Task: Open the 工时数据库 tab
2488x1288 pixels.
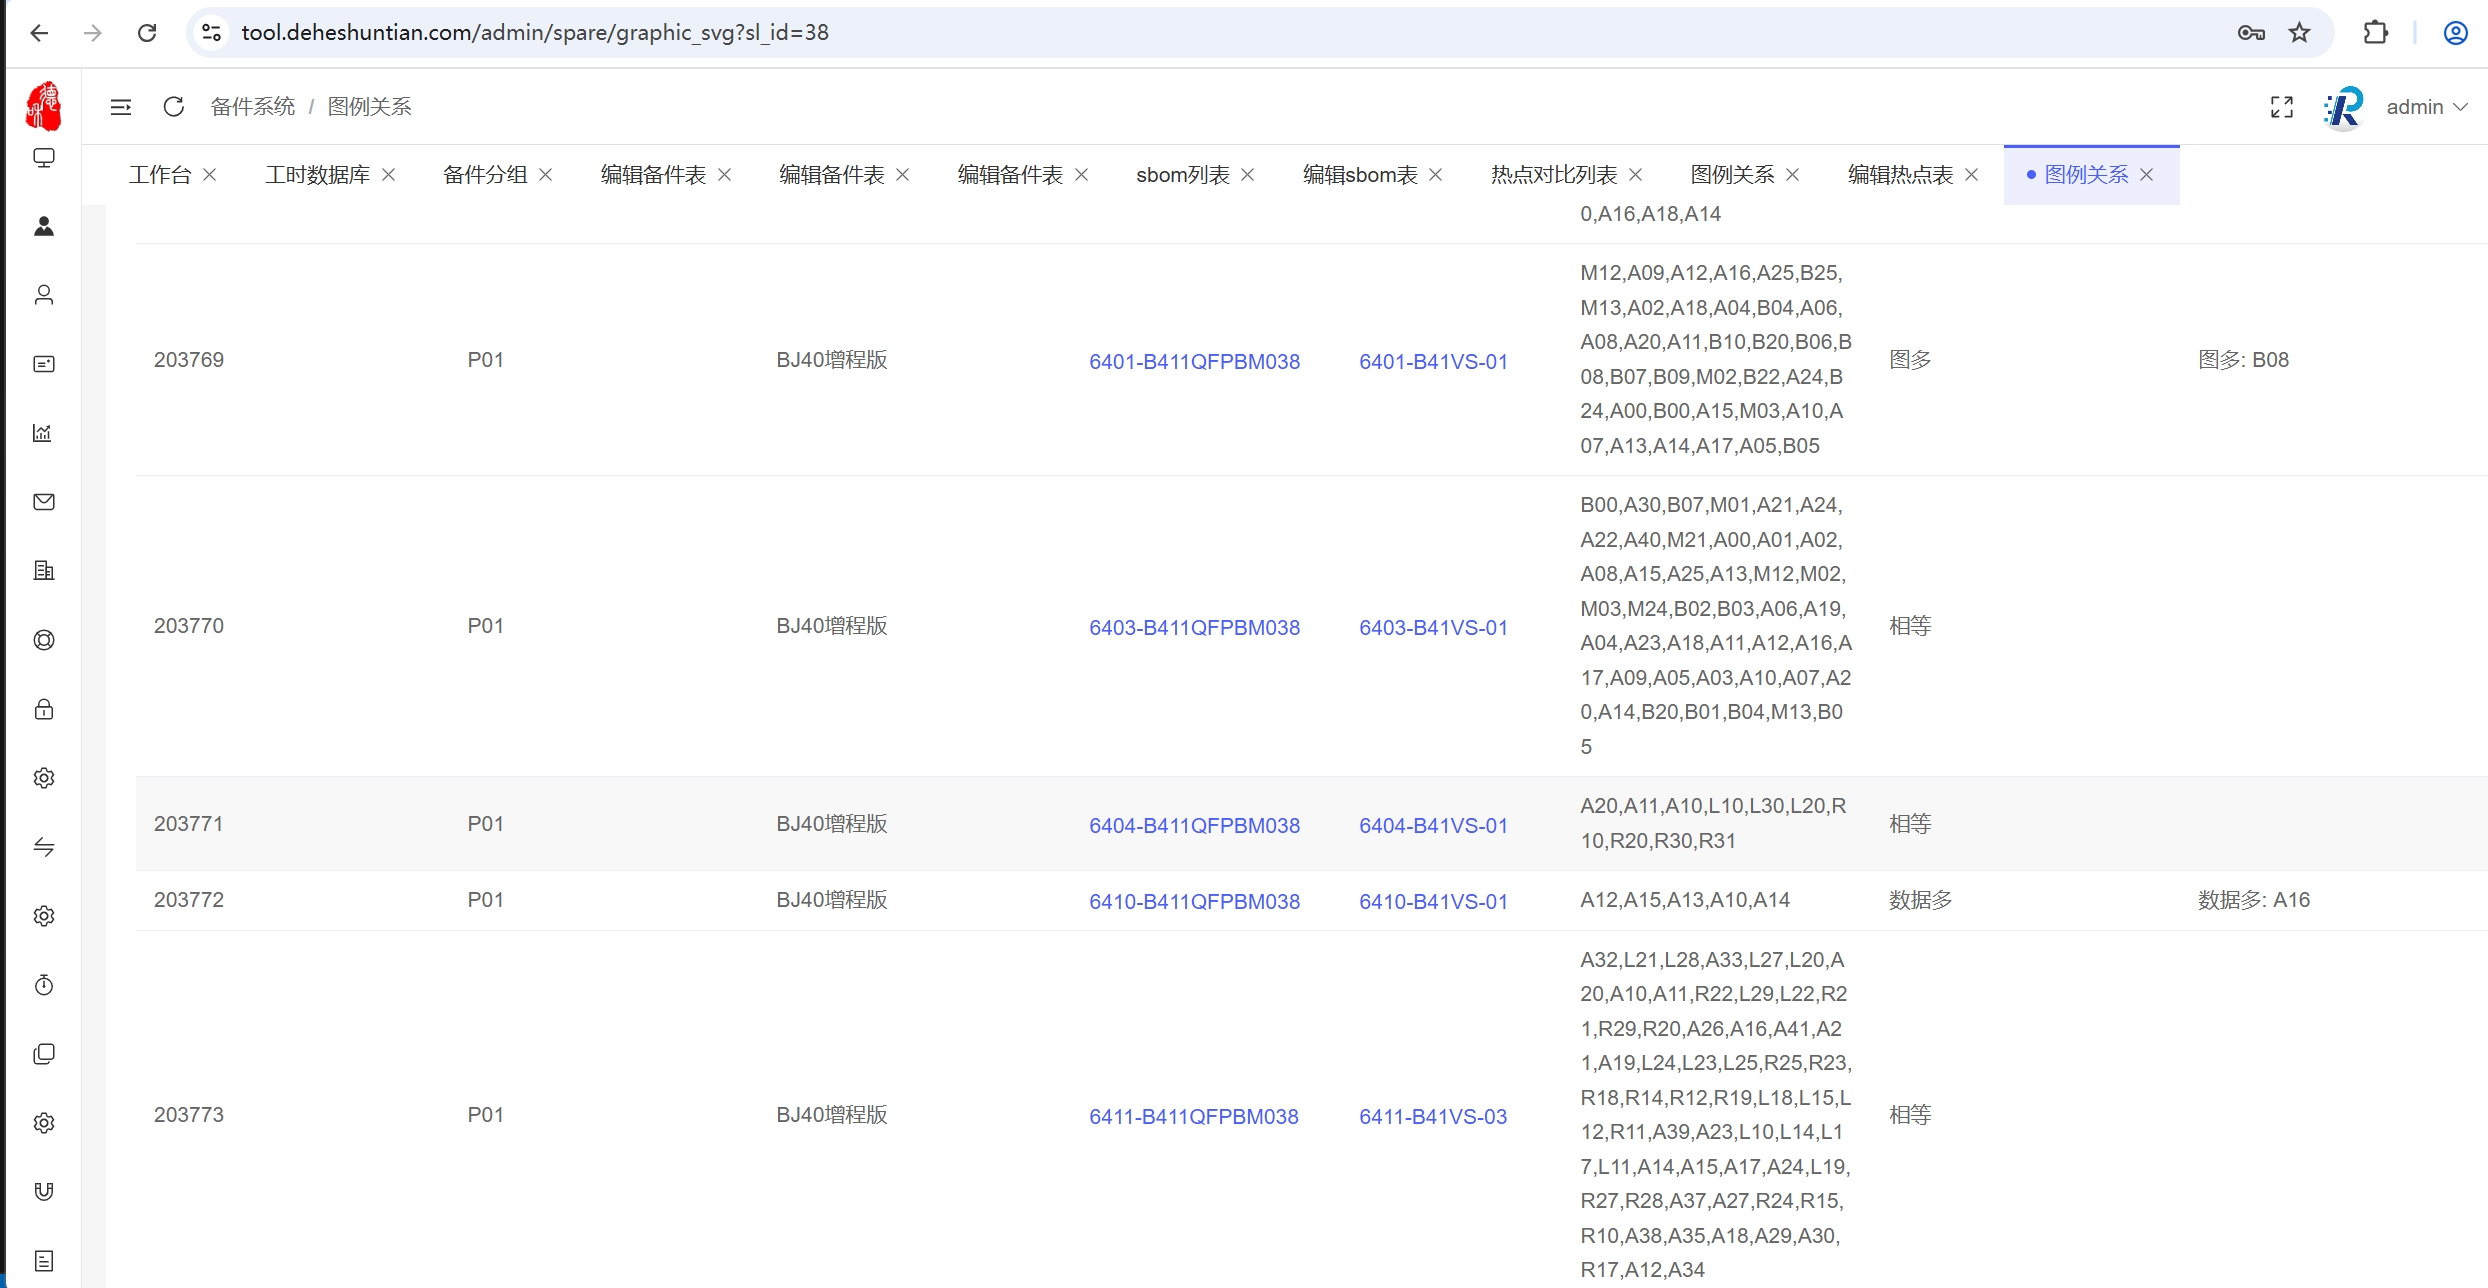Action: pyautogui.click(x=317, y=175)
